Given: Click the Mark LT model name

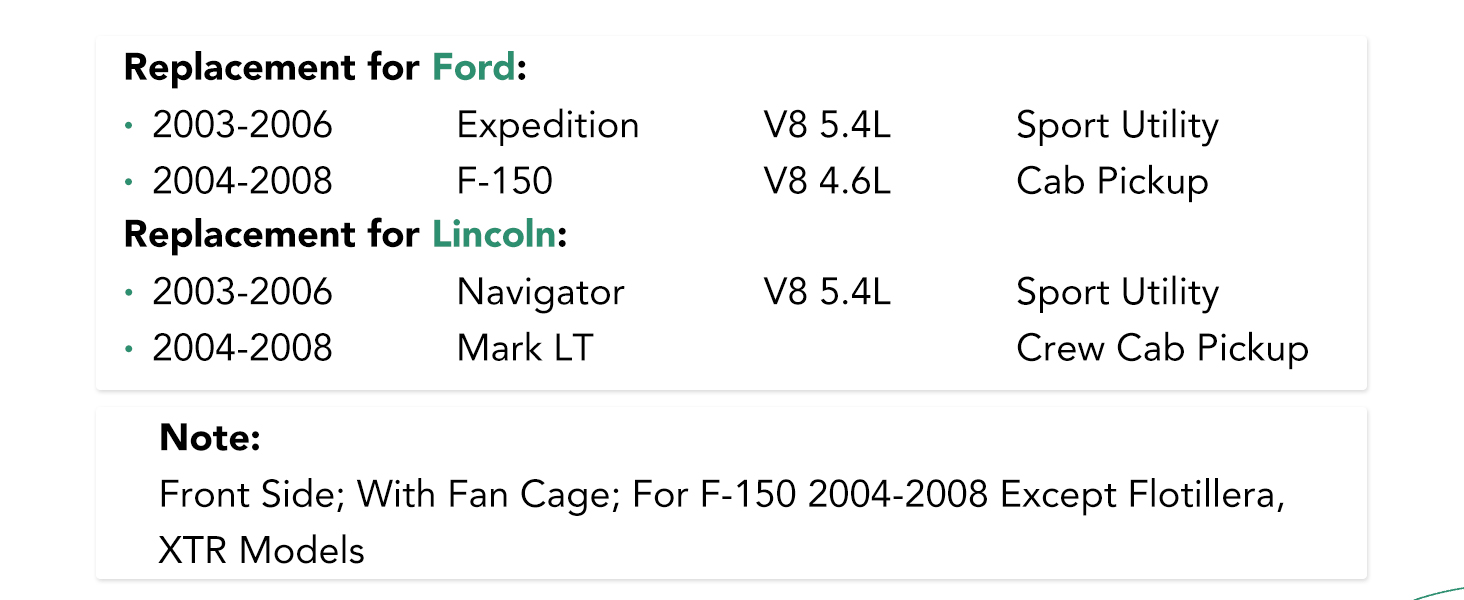Looking at the screenshot, I should click(525, 348).
